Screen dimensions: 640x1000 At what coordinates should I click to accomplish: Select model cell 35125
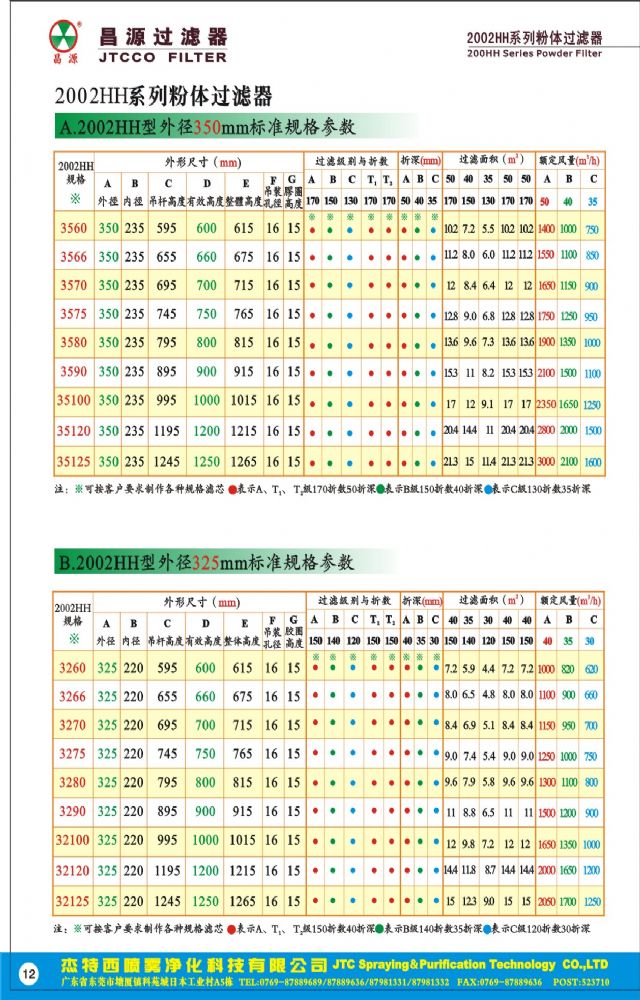pyautogui.click(x=74, y=461)
